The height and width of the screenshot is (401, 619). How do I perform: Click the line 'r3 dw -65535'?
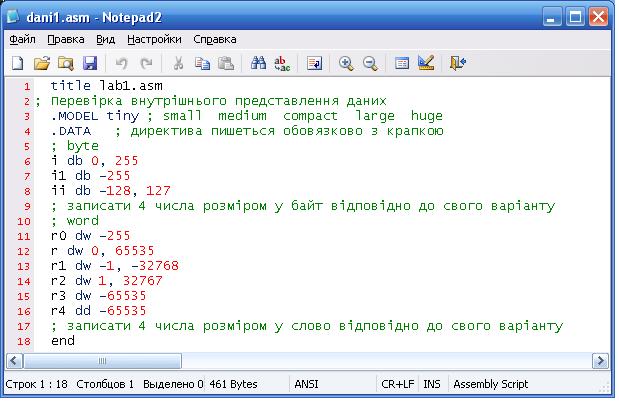point(98,296)
